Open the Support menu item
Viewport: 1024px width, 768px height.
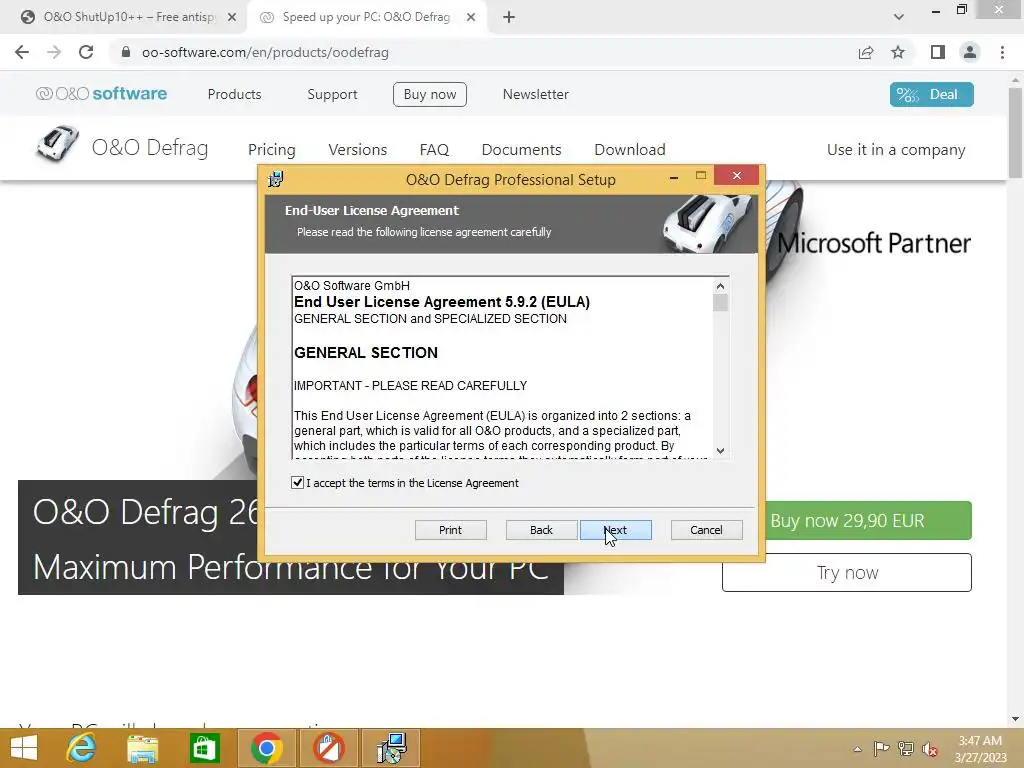click(x=332, y=94)
